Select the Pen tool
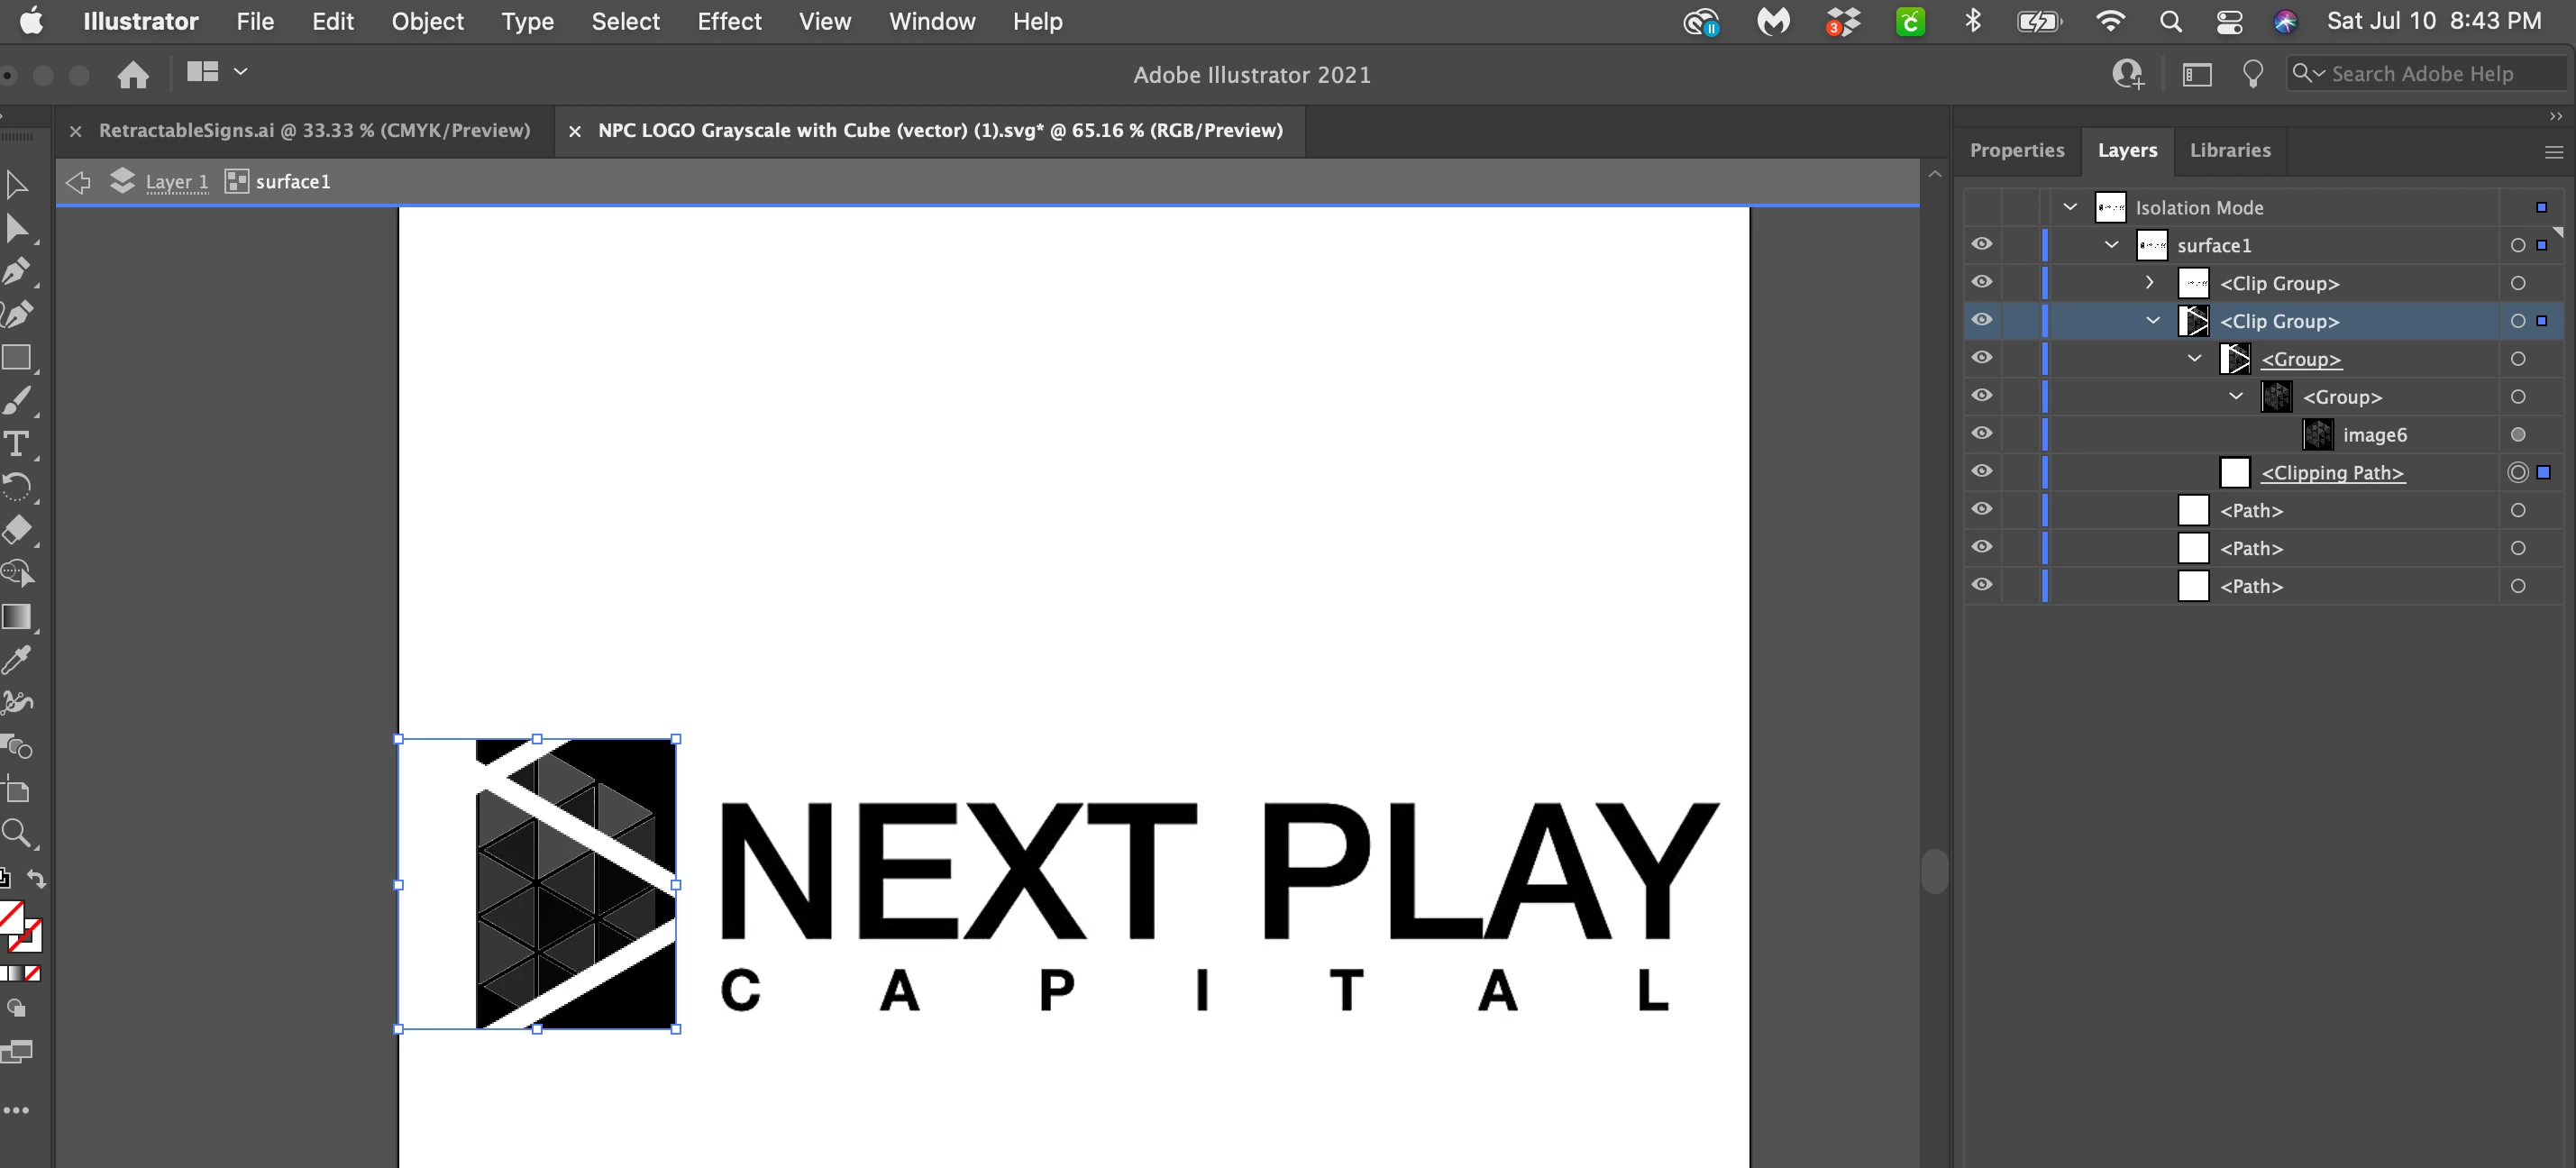 tap(16, 271)
